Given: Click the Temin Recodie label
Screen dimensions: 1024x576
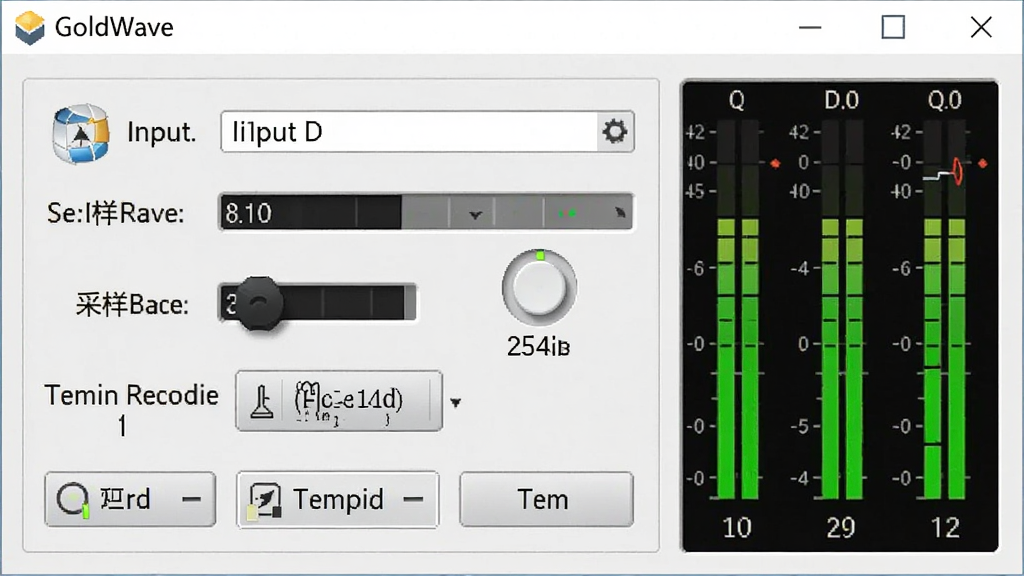Looking at the screenshot, I should click(x=131, y=396).
